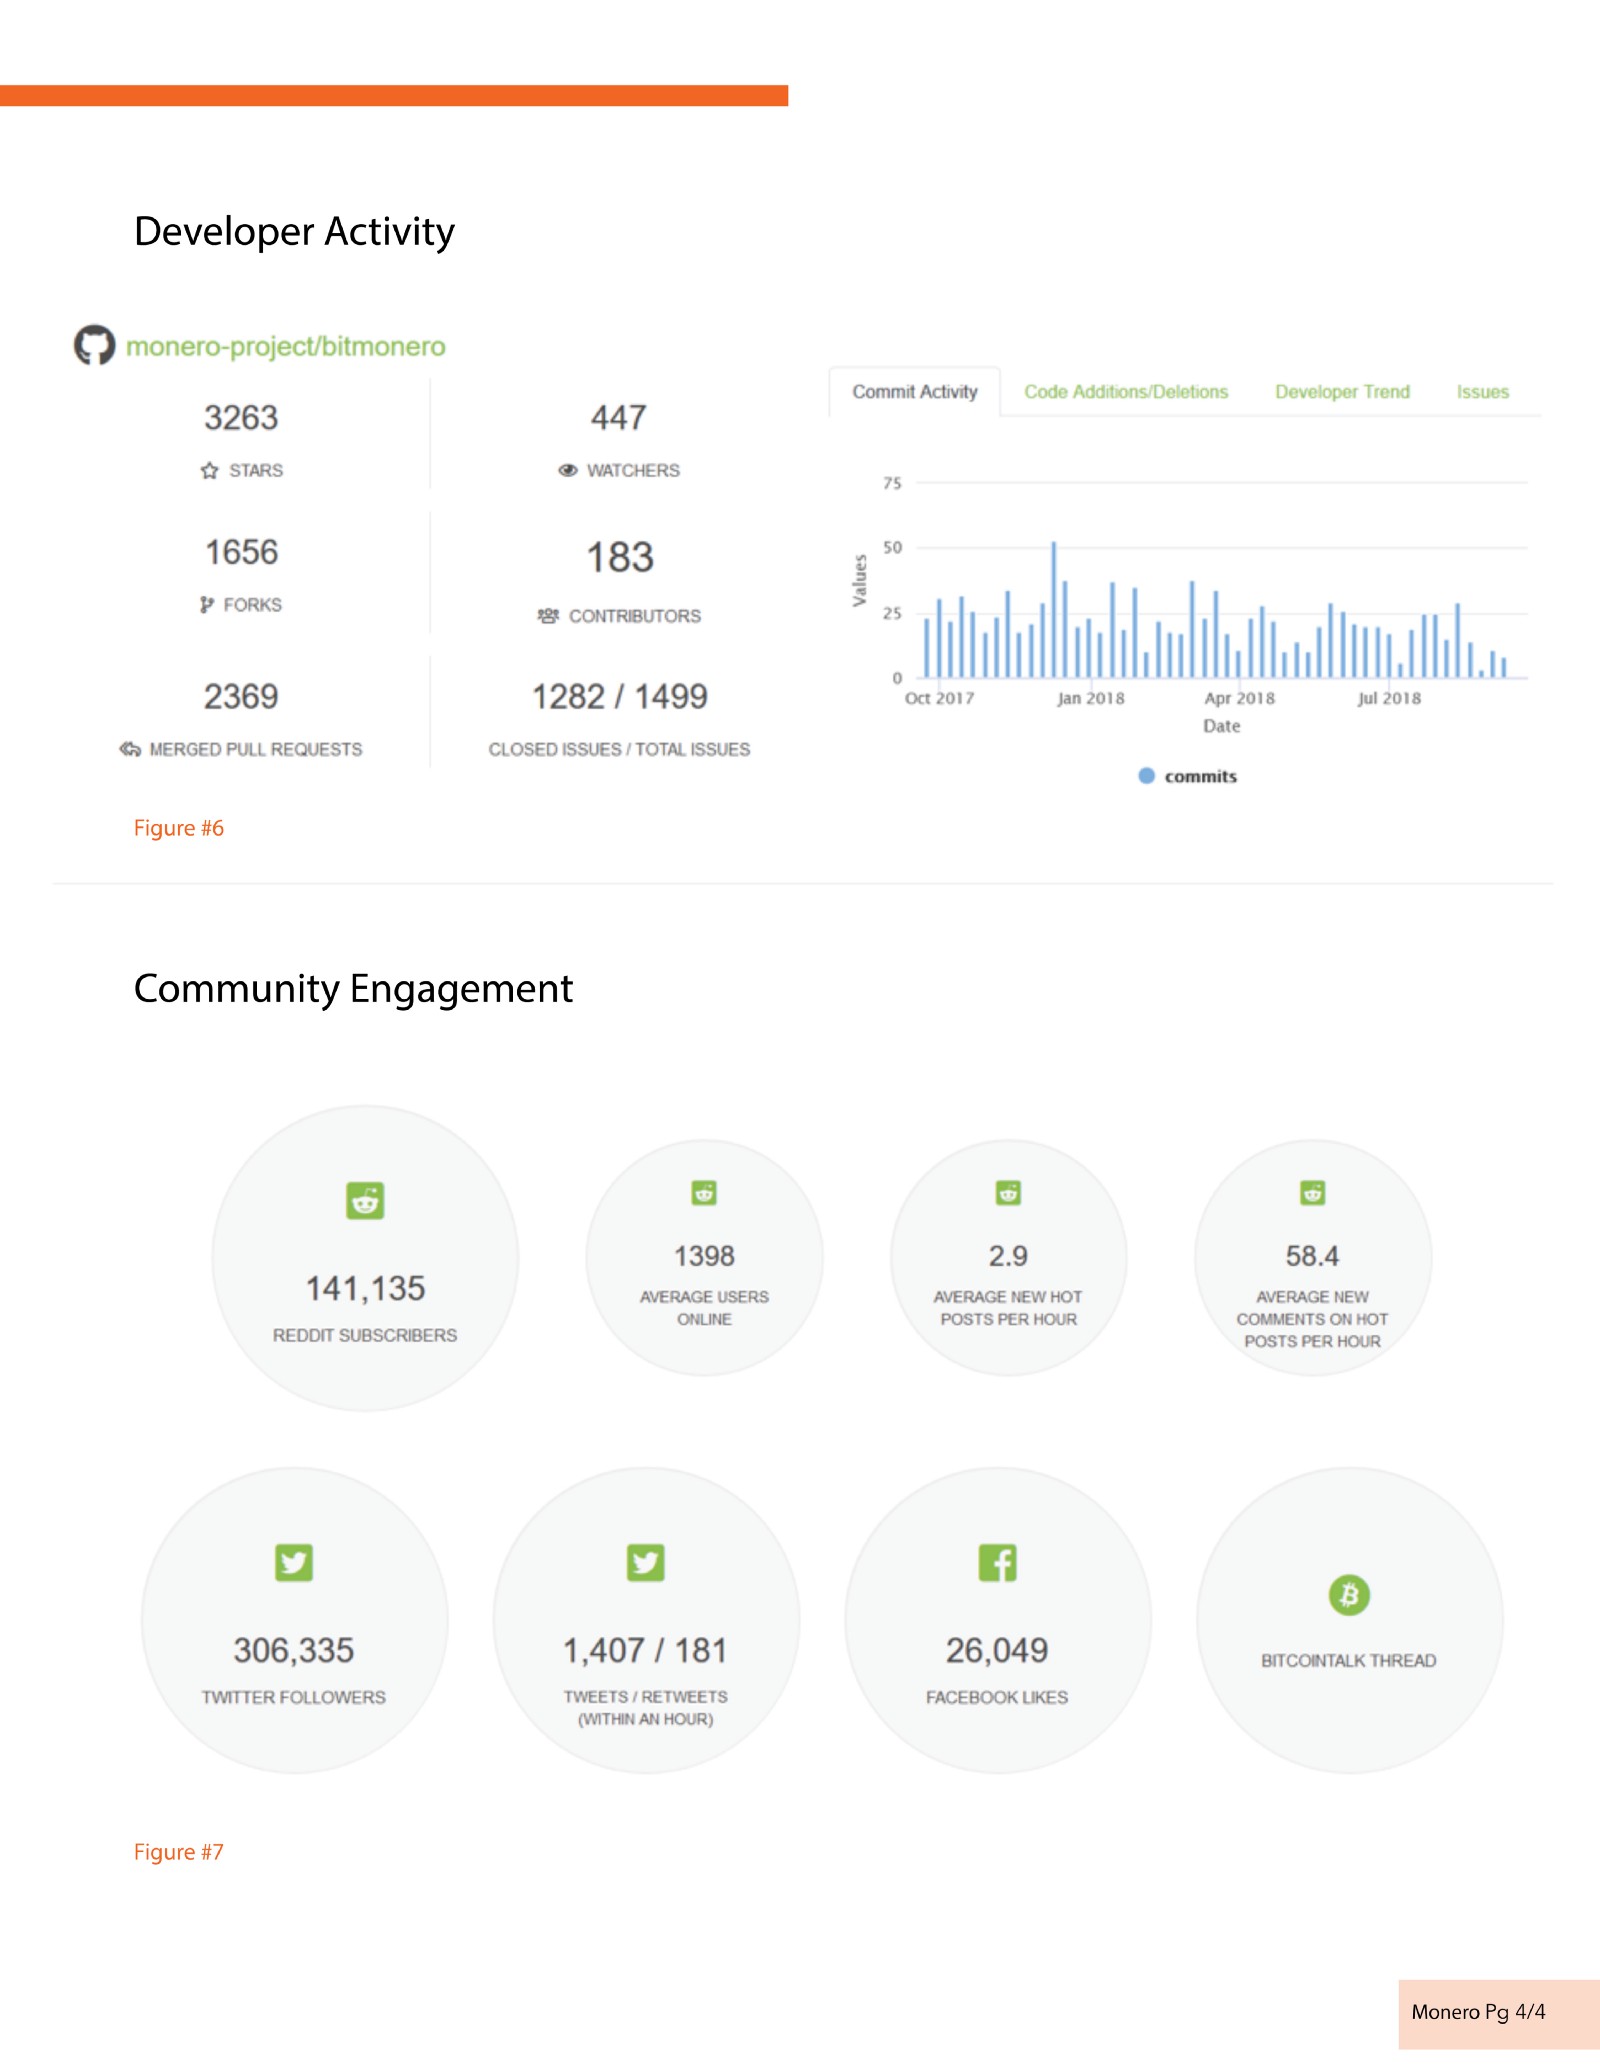Click the people icon beside CONTRIBUTORS
This screenshot has width=1600, height=2070.
click(x=548, y=615)
